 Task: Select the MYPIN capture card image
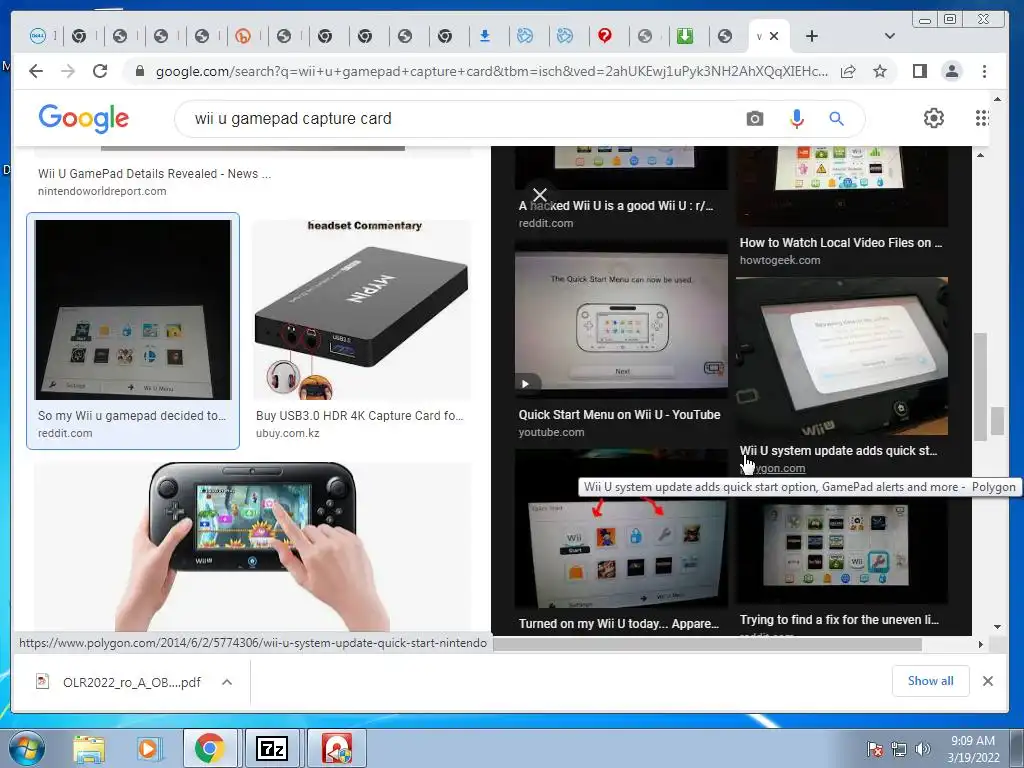362,310
